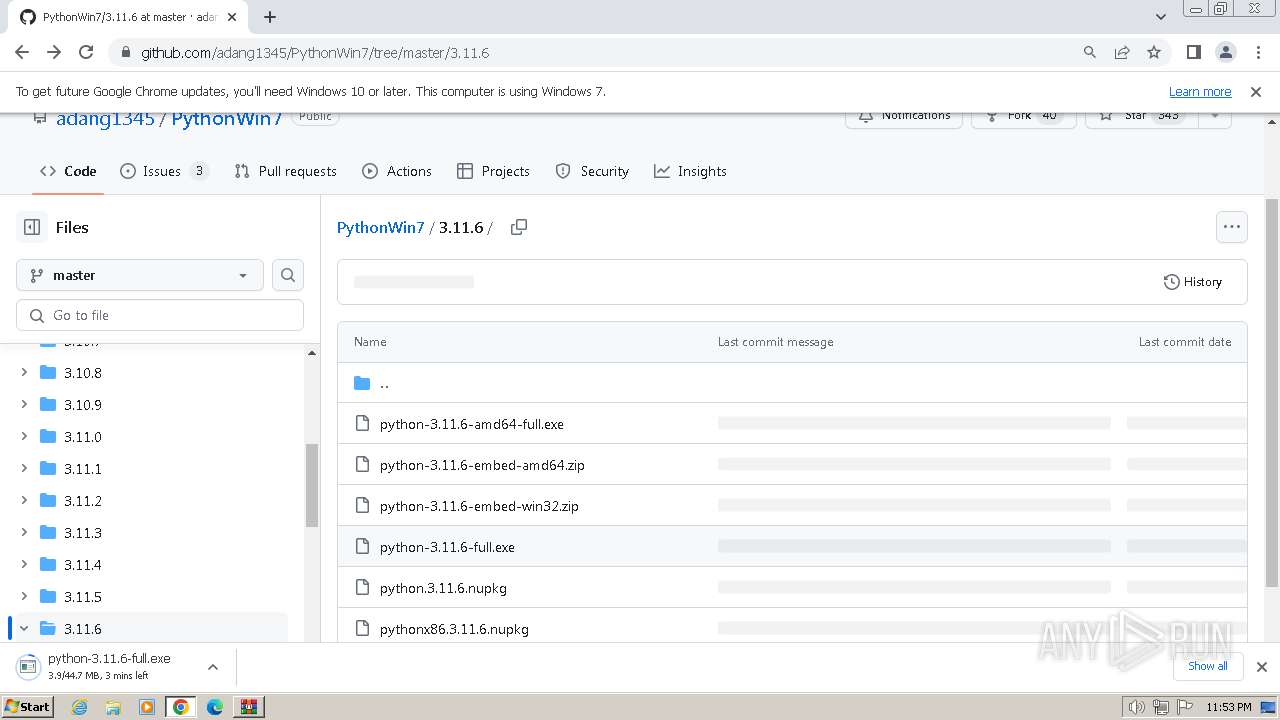The width and height of the screenshot is (1280, 720).
Task: Open Internet Explorer from taskbar
Action: (80, 707)
